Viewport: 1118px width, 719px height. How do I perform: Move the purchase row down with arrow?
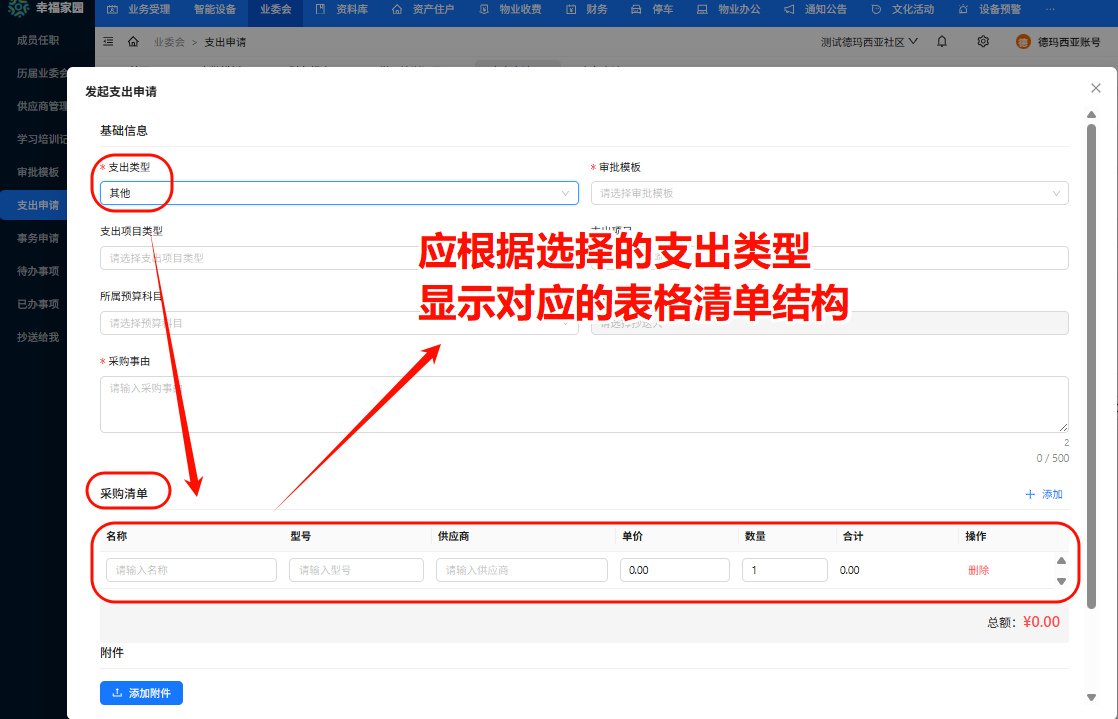pyautogui.click(x=1061, y=581)
